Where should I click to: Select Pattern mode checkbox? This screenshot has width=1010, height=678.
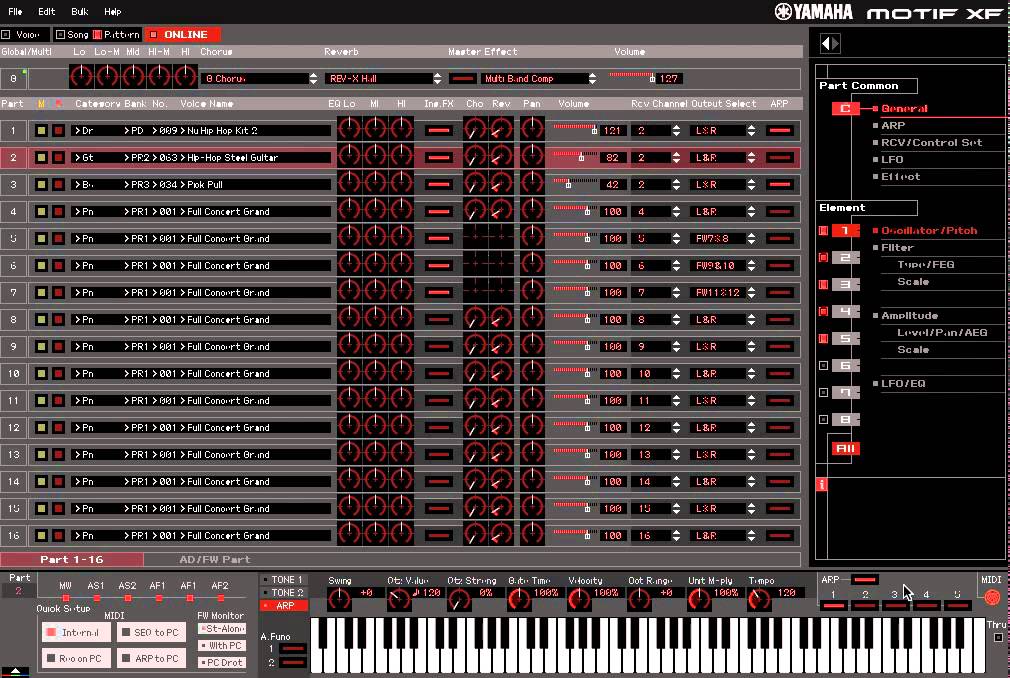[97, 34]
